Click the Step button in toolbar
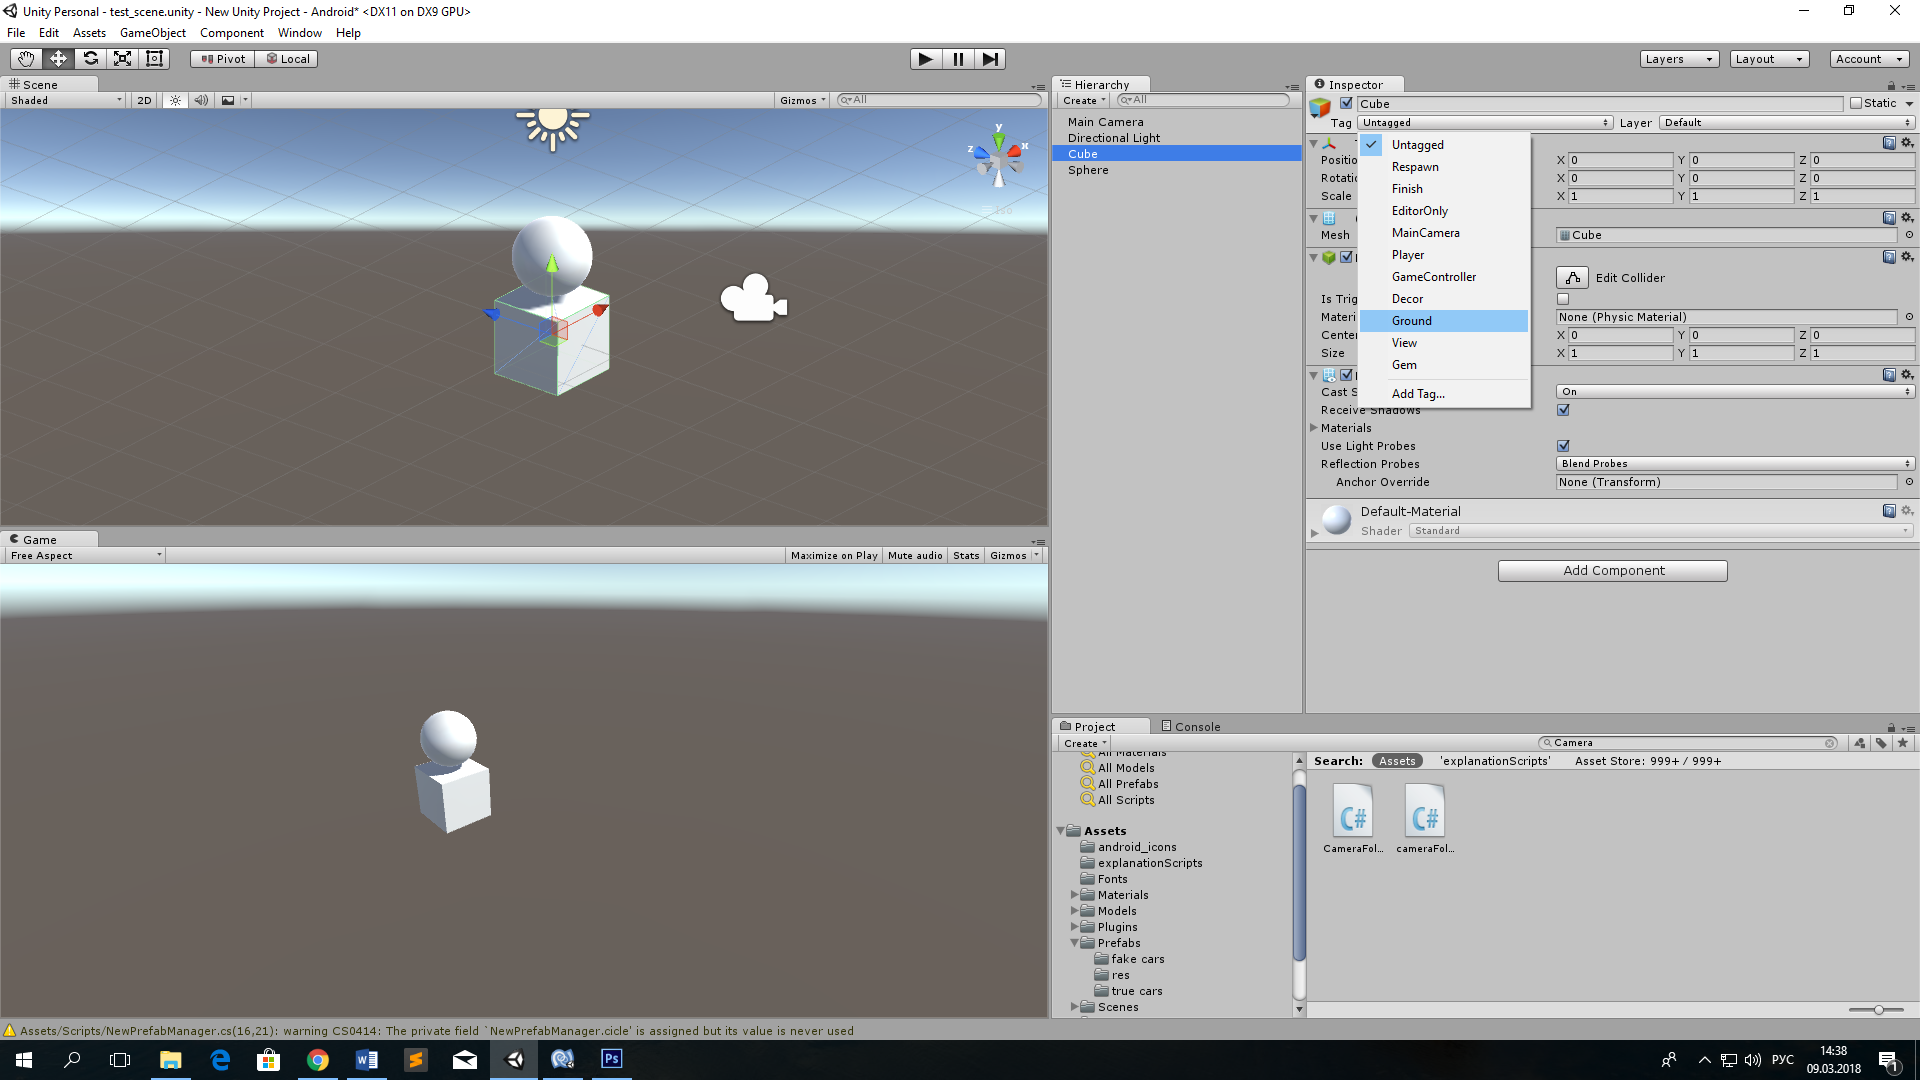This screenshot has height=1080, width=1920. [990, 58]
